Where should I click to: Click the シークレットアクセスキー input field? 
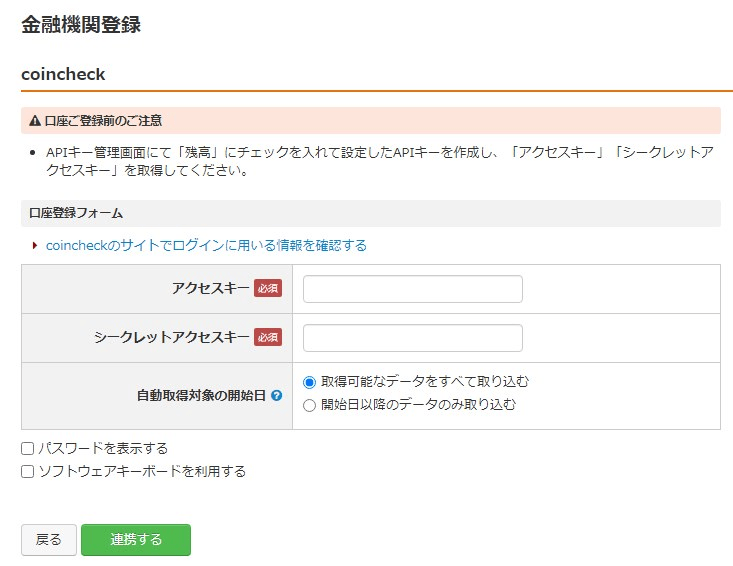[x=413, y=338]
